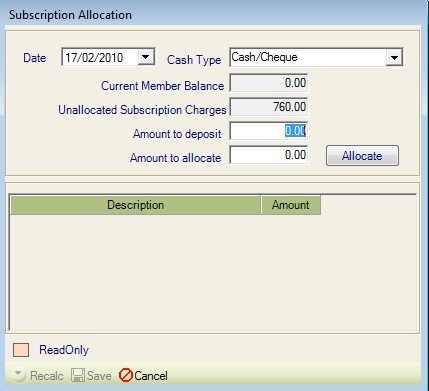Click the Save label in bottom toolbar
Image resolution: width=429 pixels, height=391 pixels.
[99, 376]
